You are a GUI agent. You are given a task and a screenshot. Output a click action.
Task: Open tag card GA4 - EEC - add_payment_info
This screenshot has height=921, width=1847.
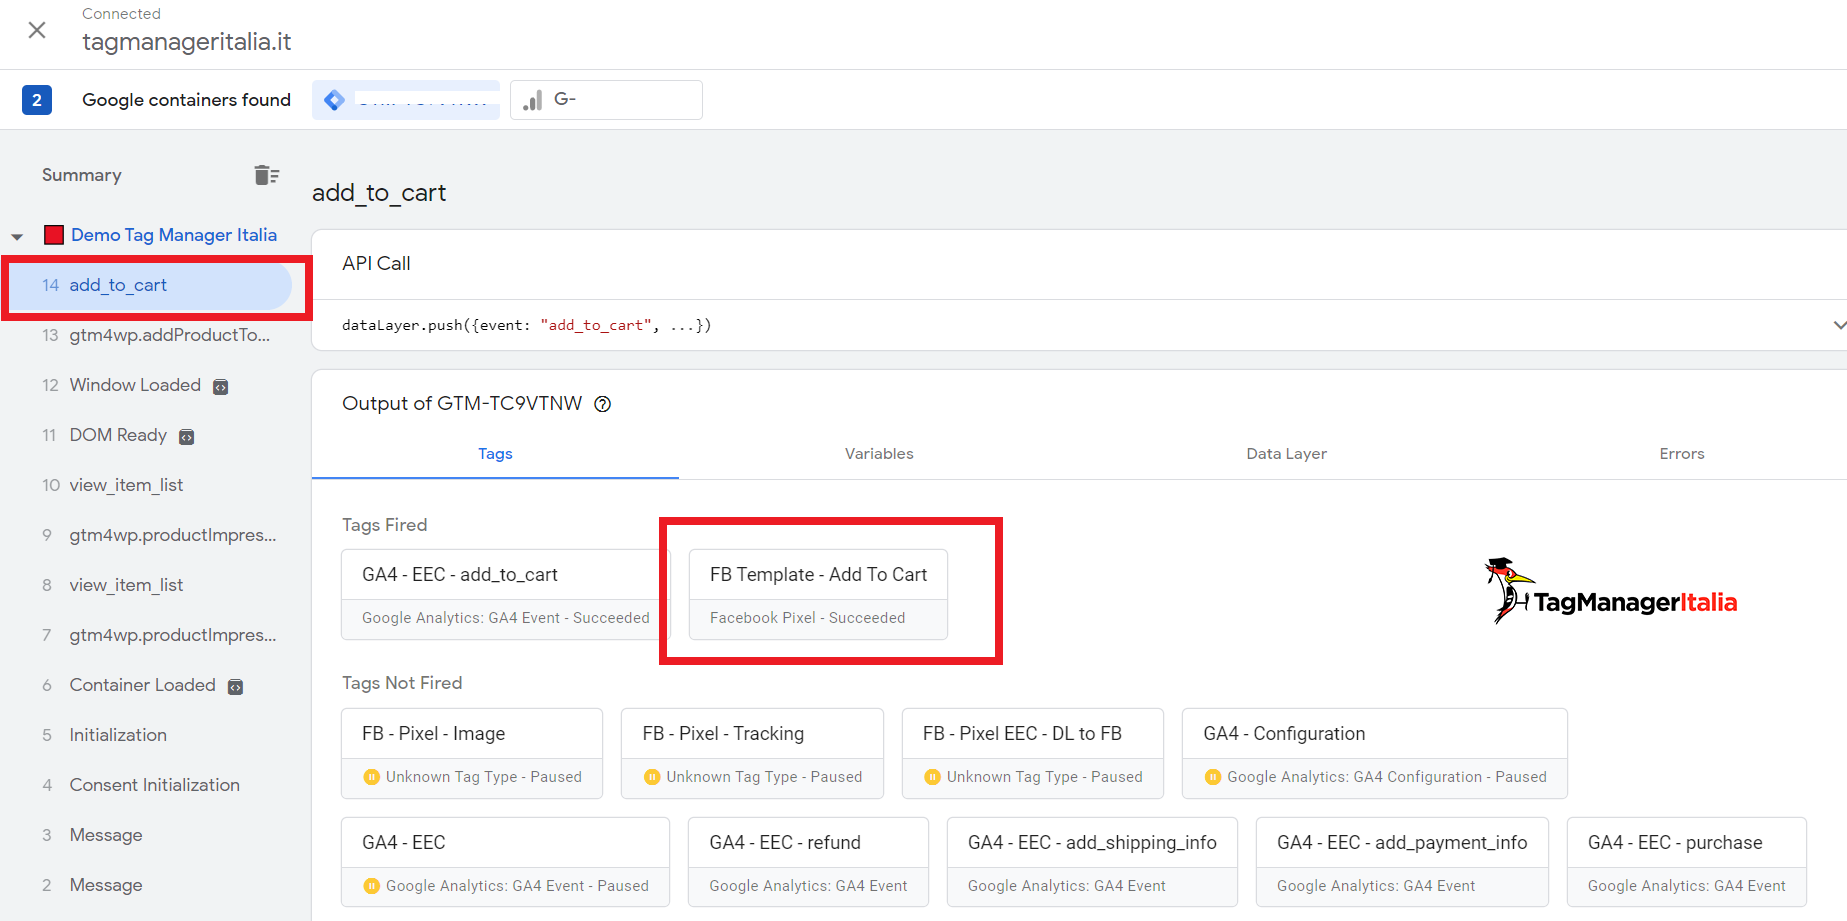click(1402, 862)
